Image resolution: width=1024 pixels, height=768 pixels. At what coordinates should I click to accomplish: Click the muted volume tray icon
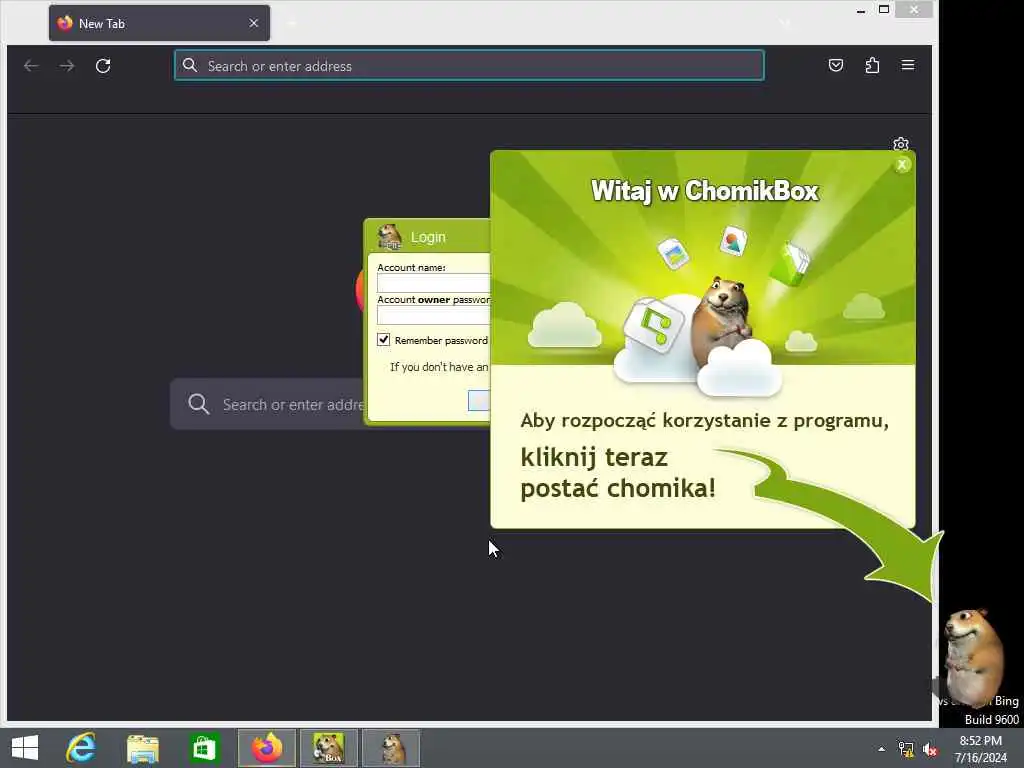tap(930, 750)
